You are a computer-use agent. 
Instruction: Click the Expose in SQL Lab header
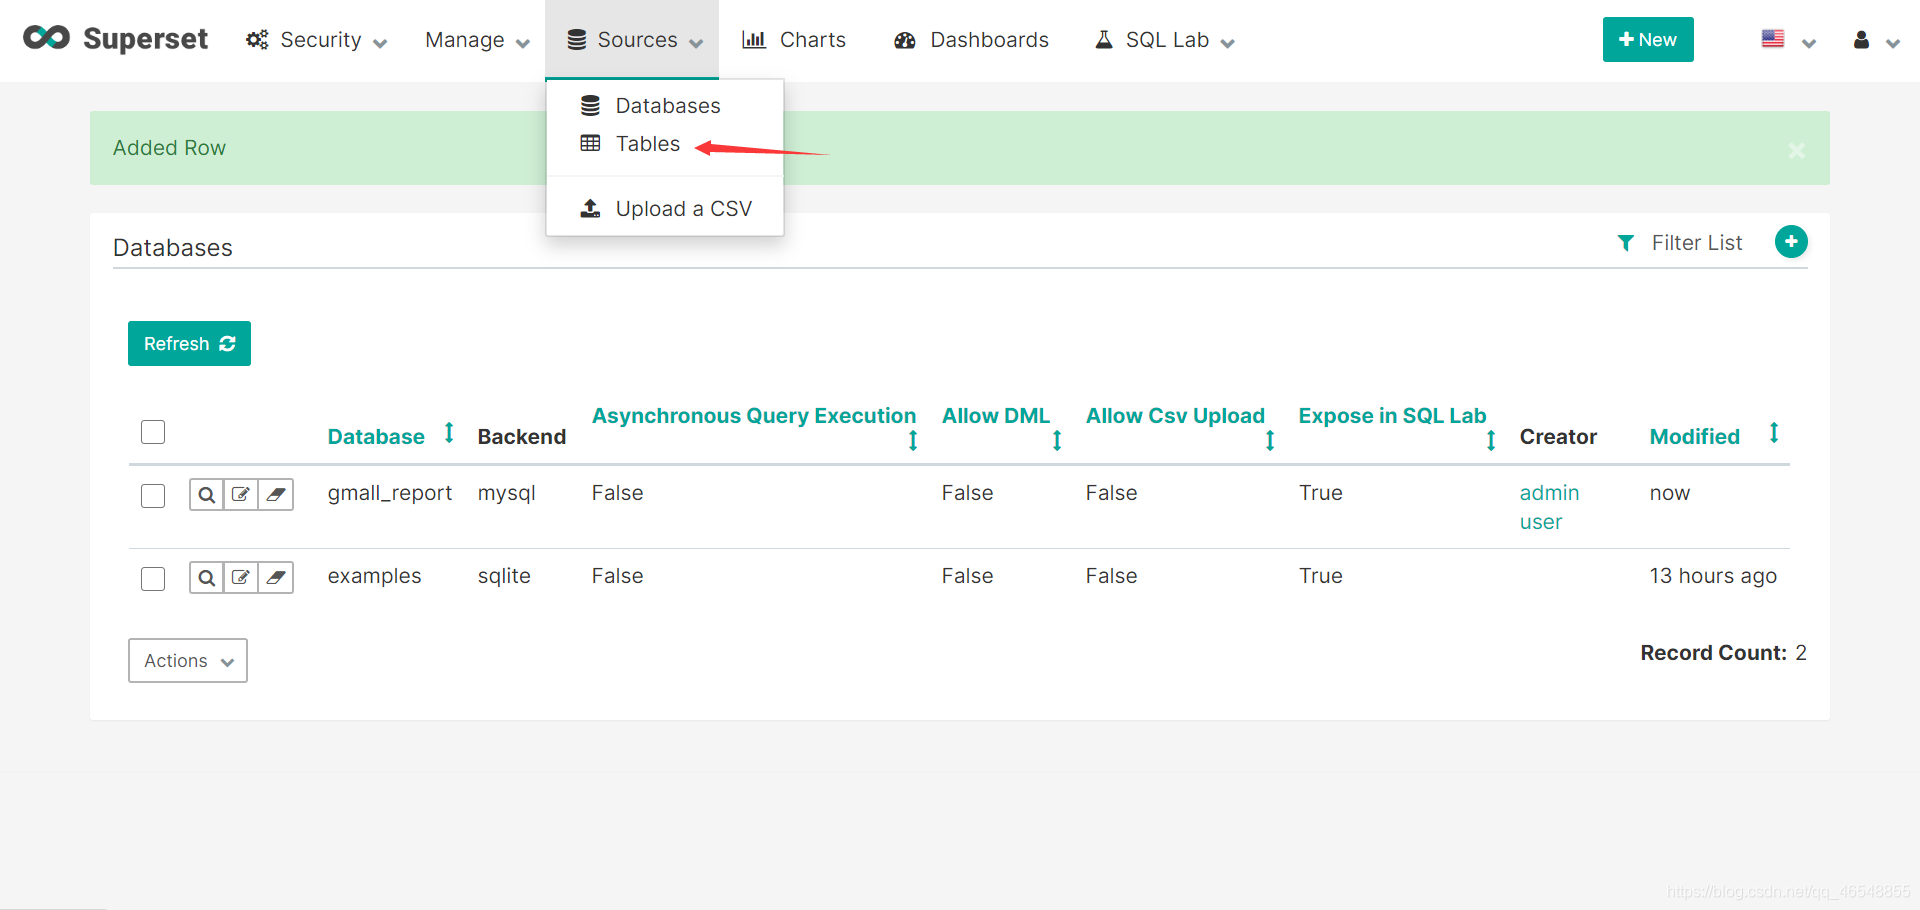click(x=1392, y=415)
